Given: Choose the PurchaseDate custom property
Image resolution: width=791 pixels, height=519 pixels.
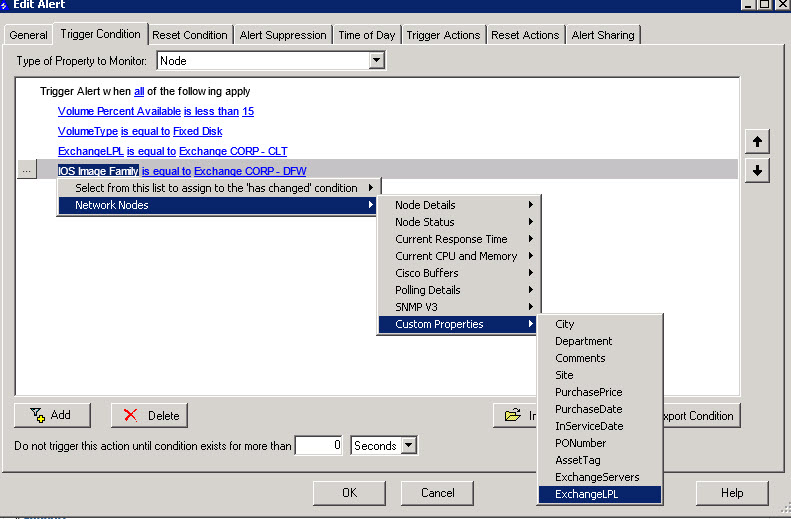Looking at the screenshot, I should pos(600,409).
